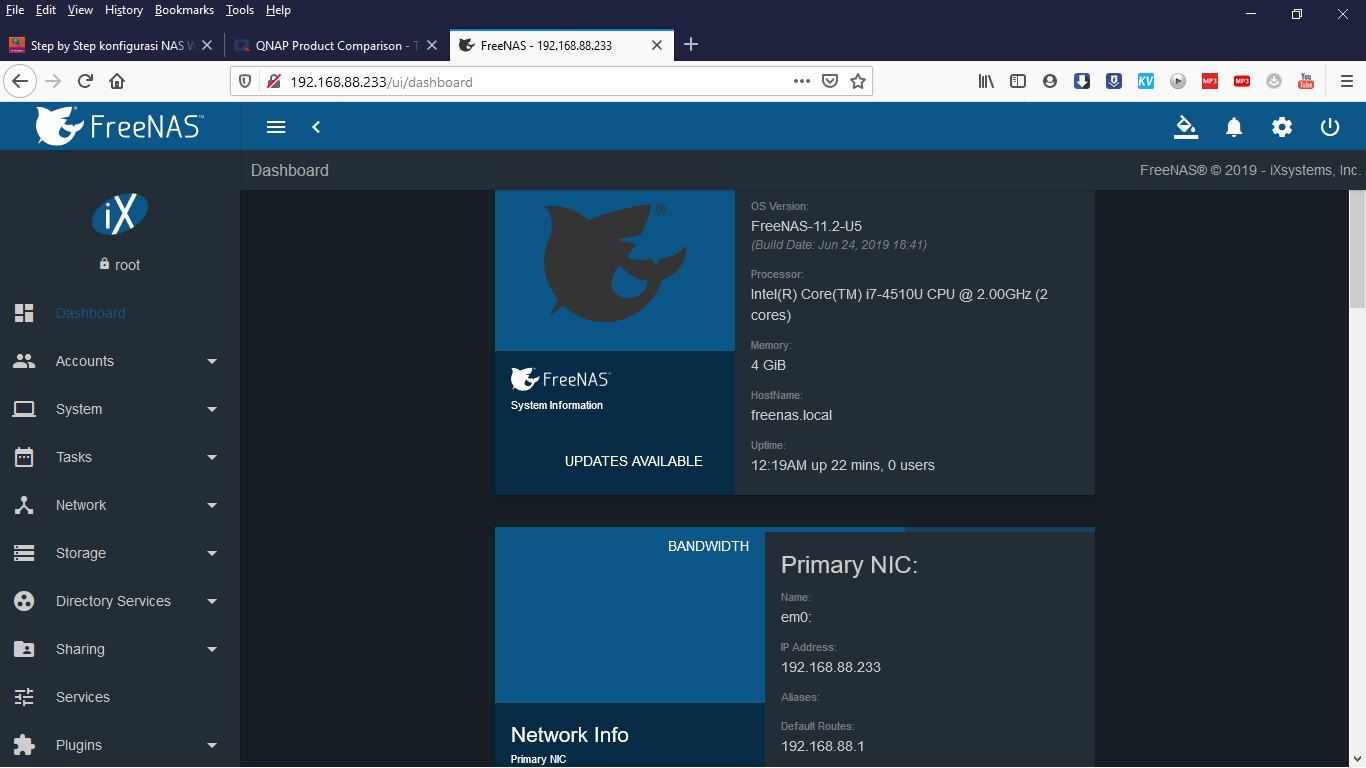Open the browser Tools menu
This screenshot has height=768, width=1366.
click(240, 10)
